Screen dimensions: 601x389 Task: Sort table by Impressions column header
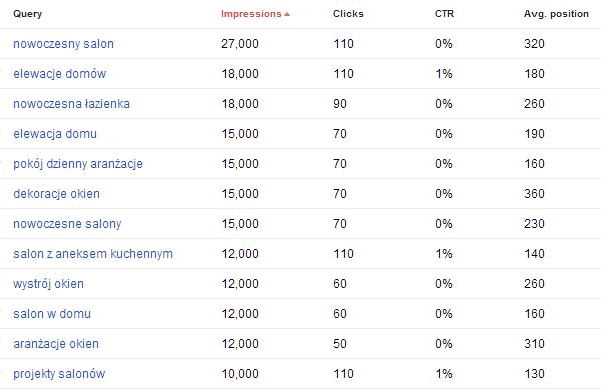pos(251,14)
